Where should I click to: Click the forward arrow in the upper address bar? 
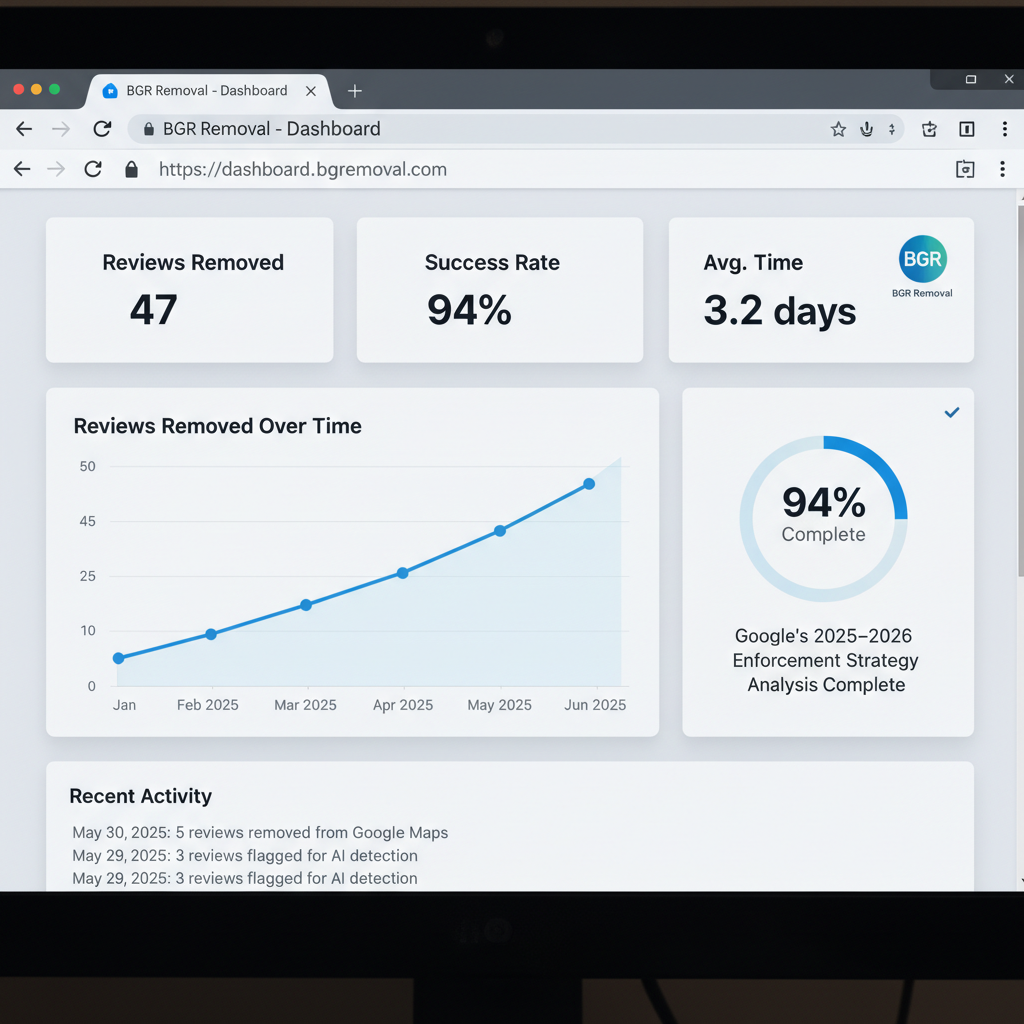[x=61, y=129]
